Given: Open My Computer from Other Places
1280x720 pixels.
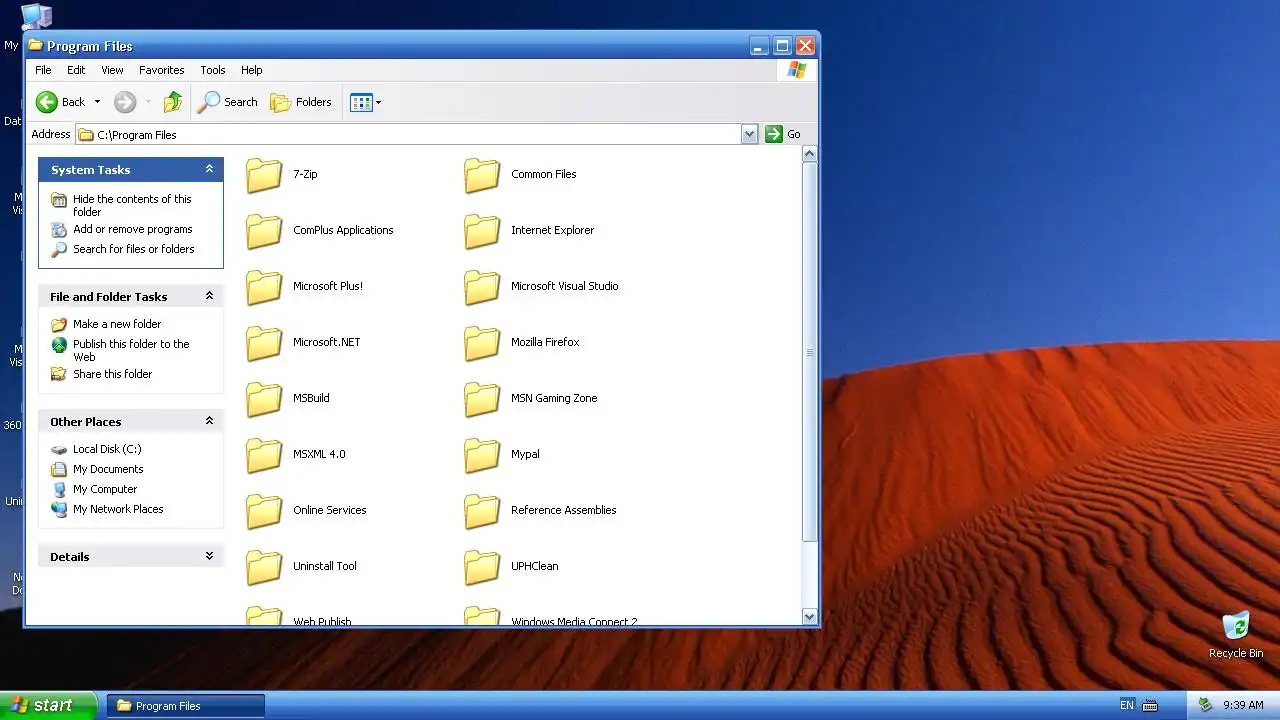Looking at the screenshot, I should (105, 489).
